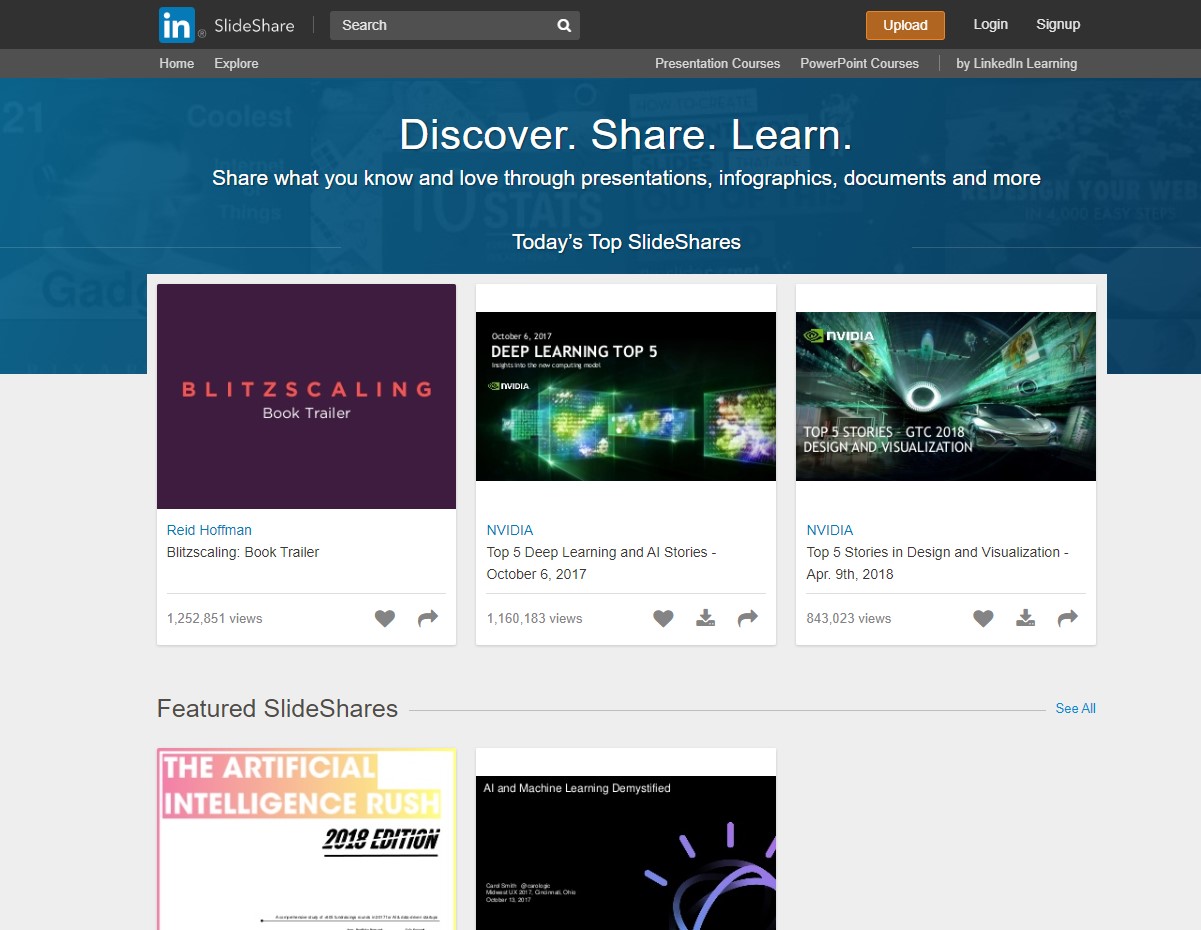Like the Deep Learning Top 5 slideshow
The width and height of the screenshot is (1201, 930).
663,619
